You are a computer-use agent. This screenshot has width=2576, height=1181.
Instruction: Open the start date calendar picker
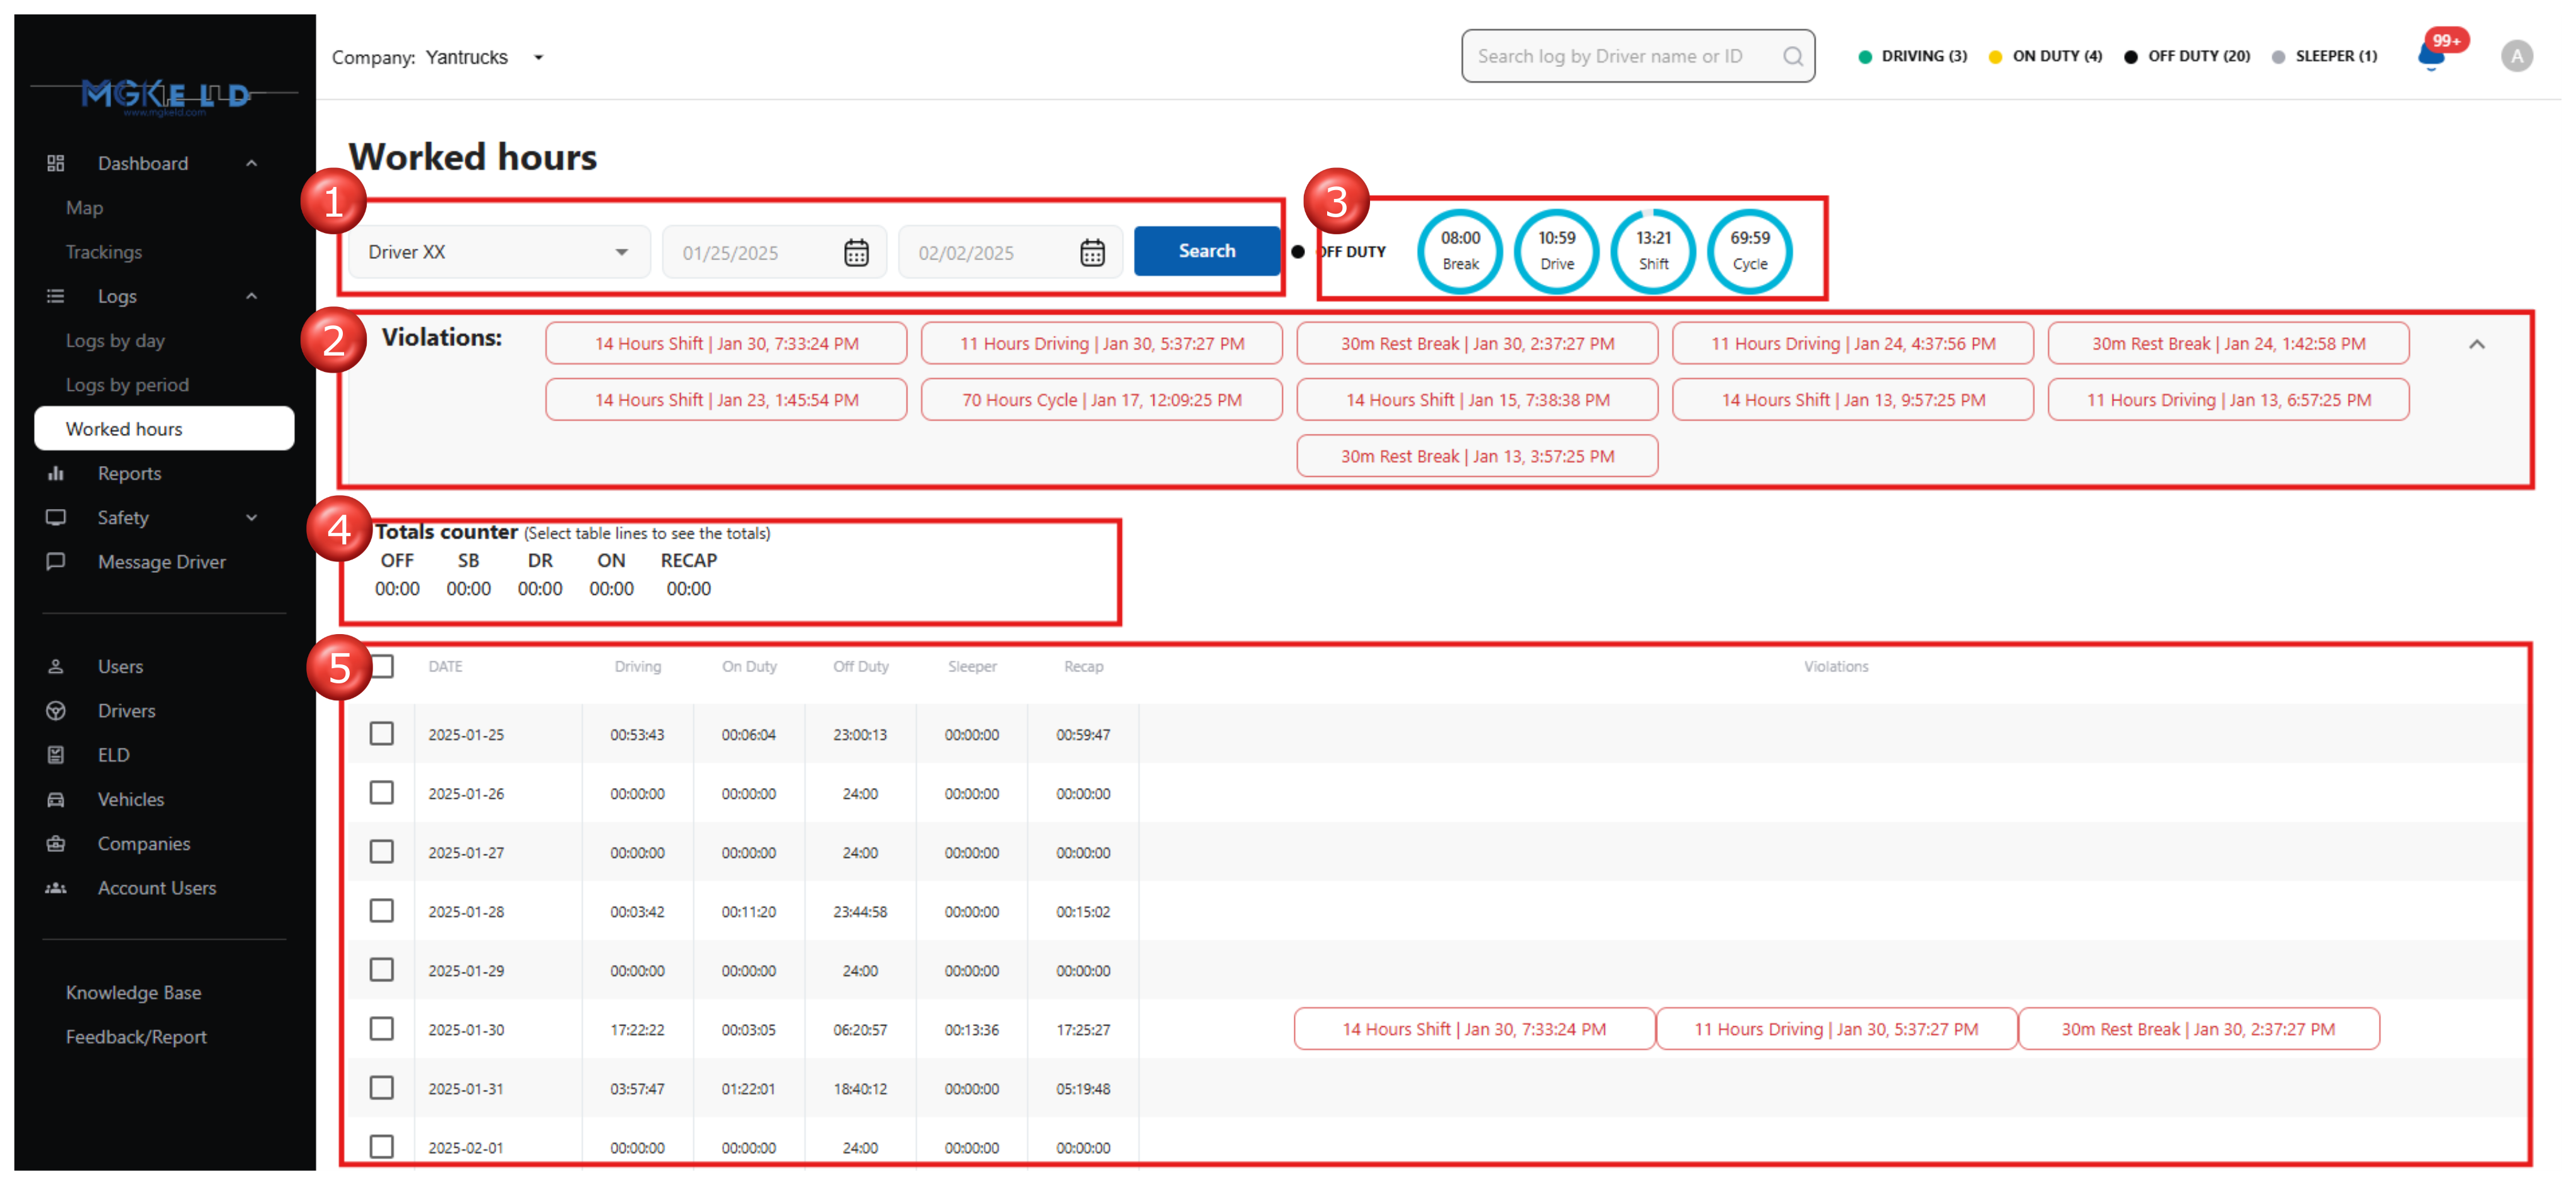click(x=856, y=252)
